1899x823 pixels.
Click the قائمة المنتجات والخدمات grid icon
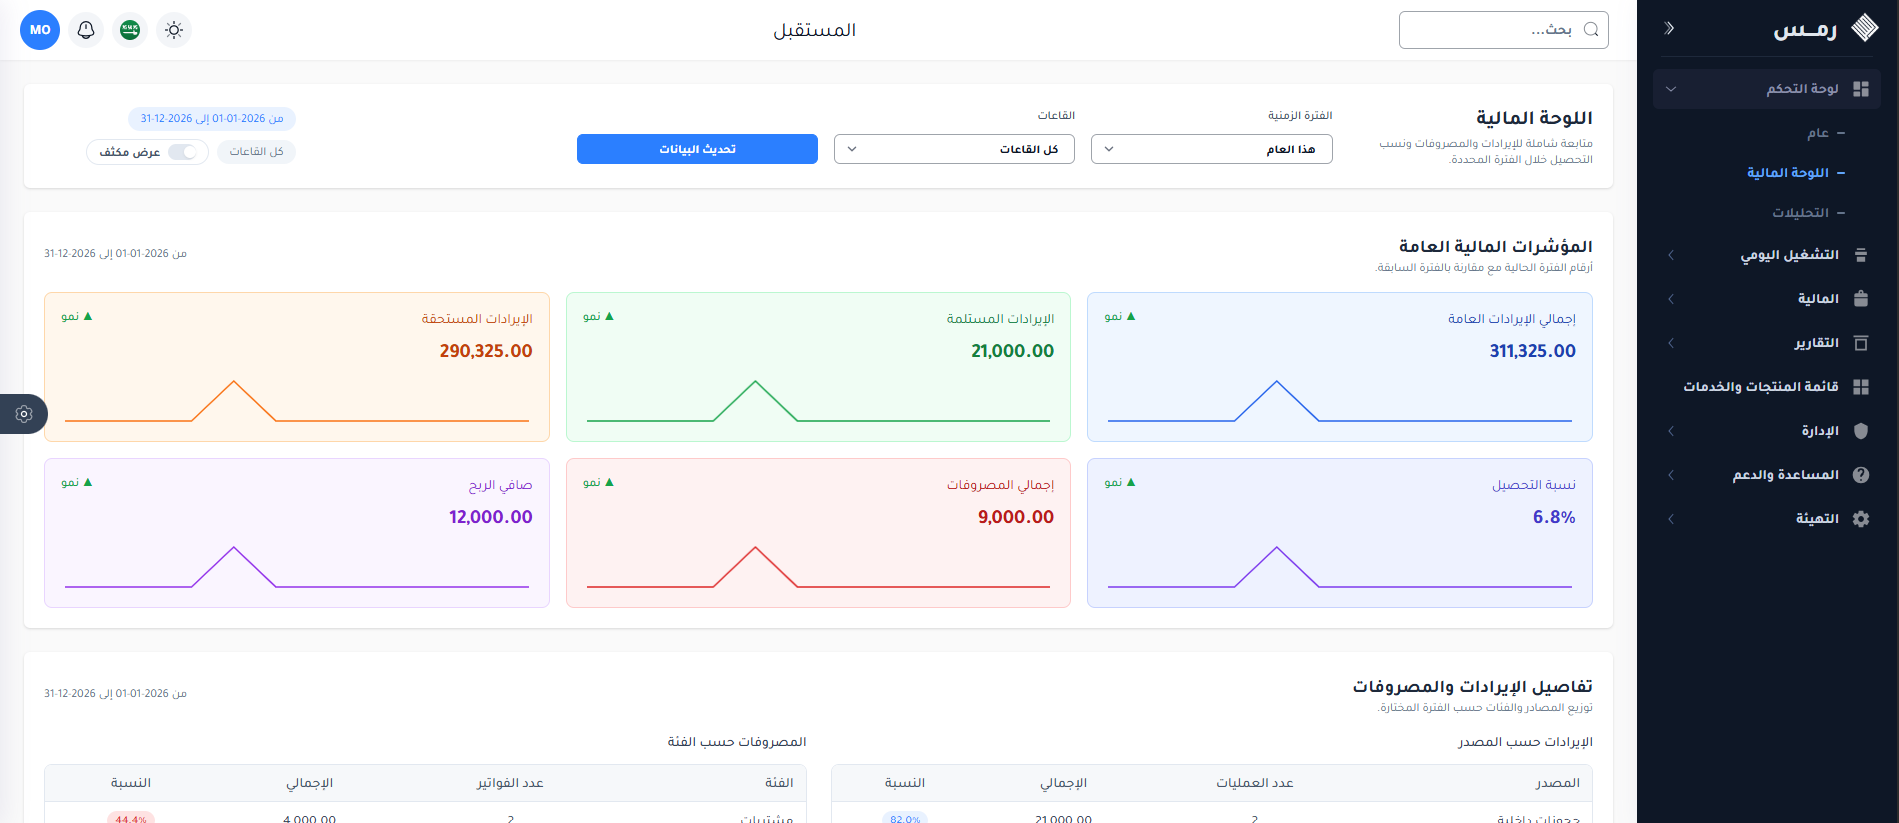click(1861, 387)
